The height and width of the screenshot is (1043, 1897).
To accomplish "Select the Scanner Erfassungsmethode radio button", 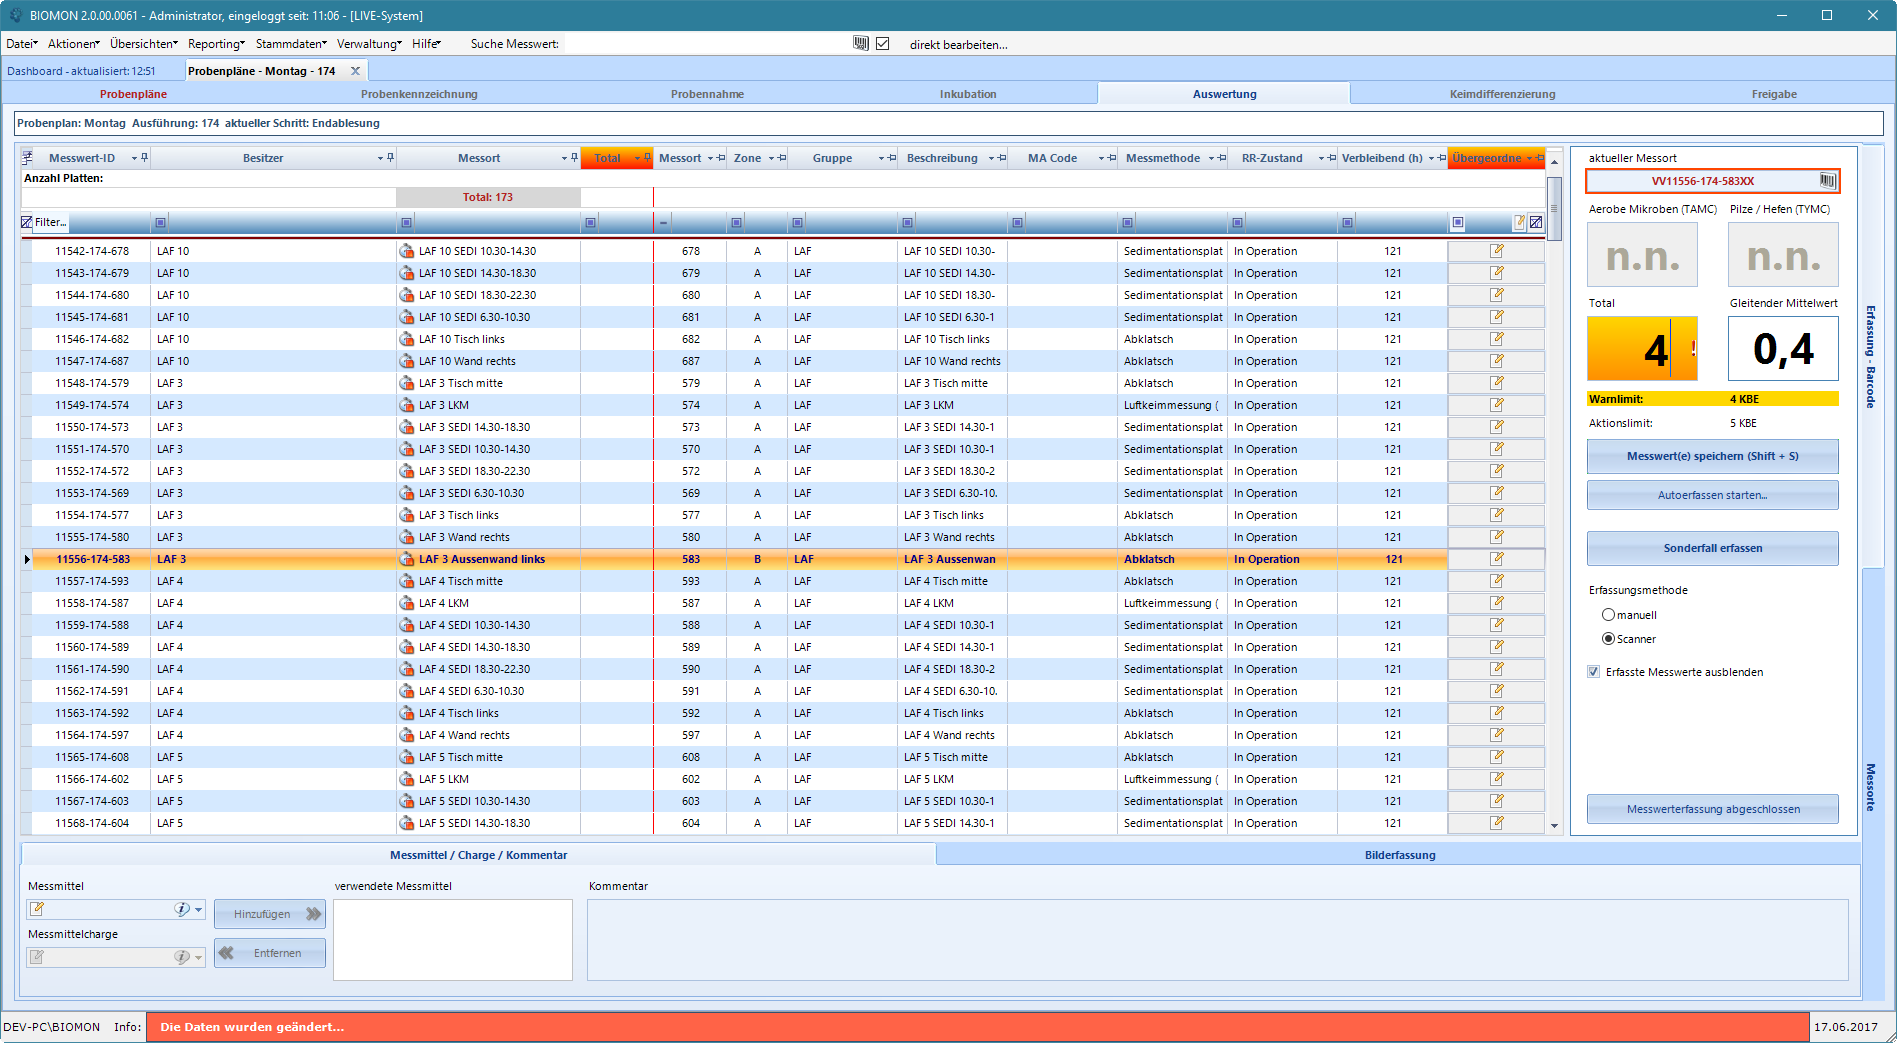I will (1608, 639).
